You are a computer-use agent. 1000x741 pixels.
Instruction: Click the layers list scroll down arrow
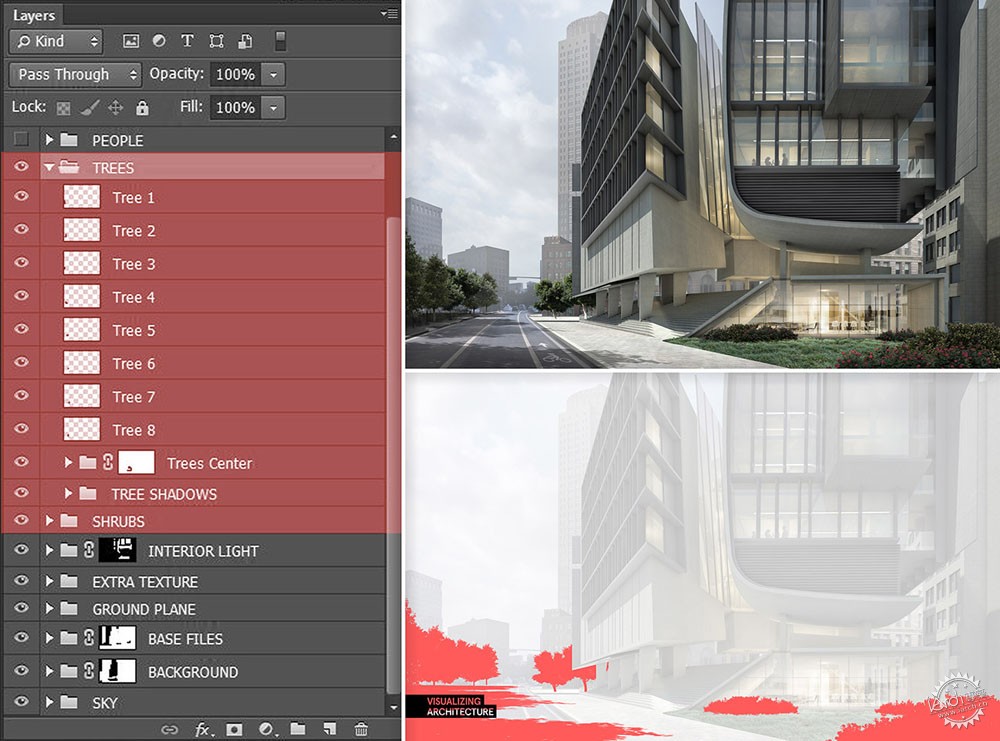(x=393, y=707)
